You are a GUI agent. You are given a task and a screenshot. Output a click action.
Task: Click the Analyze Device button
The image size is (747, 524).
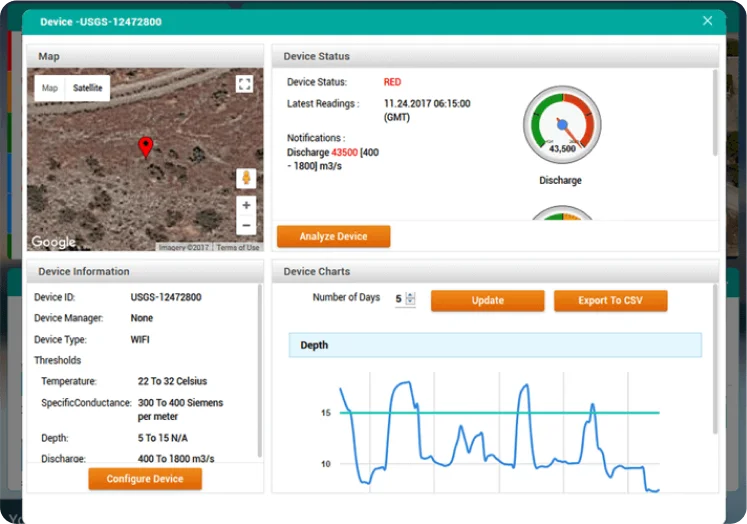pyautogui.click(x=333, y=237)
